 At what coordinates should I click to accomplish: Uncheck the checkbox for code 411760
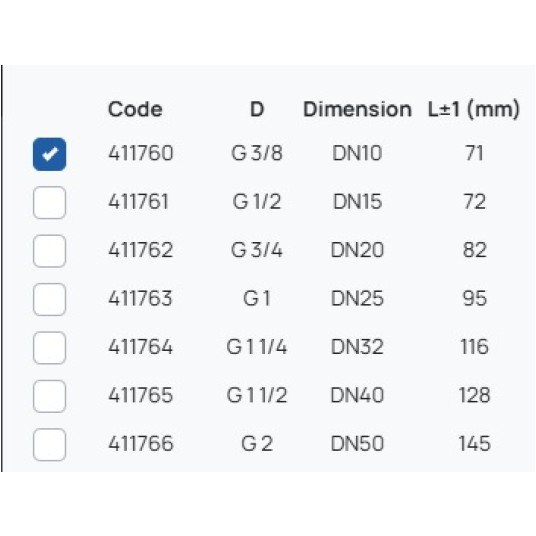(x=50, y=154)
